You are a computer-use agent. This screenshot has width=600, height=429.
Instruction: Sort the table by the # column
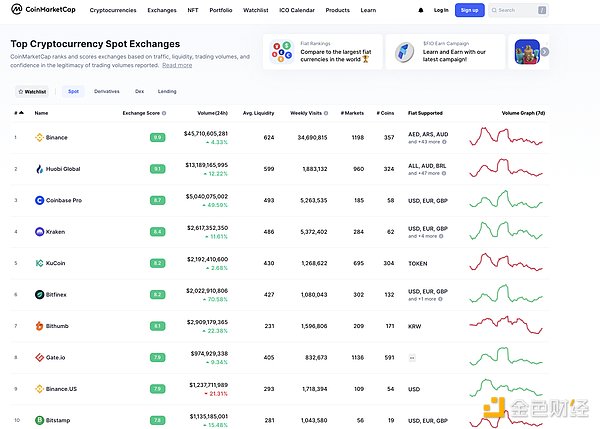point(17,113)
